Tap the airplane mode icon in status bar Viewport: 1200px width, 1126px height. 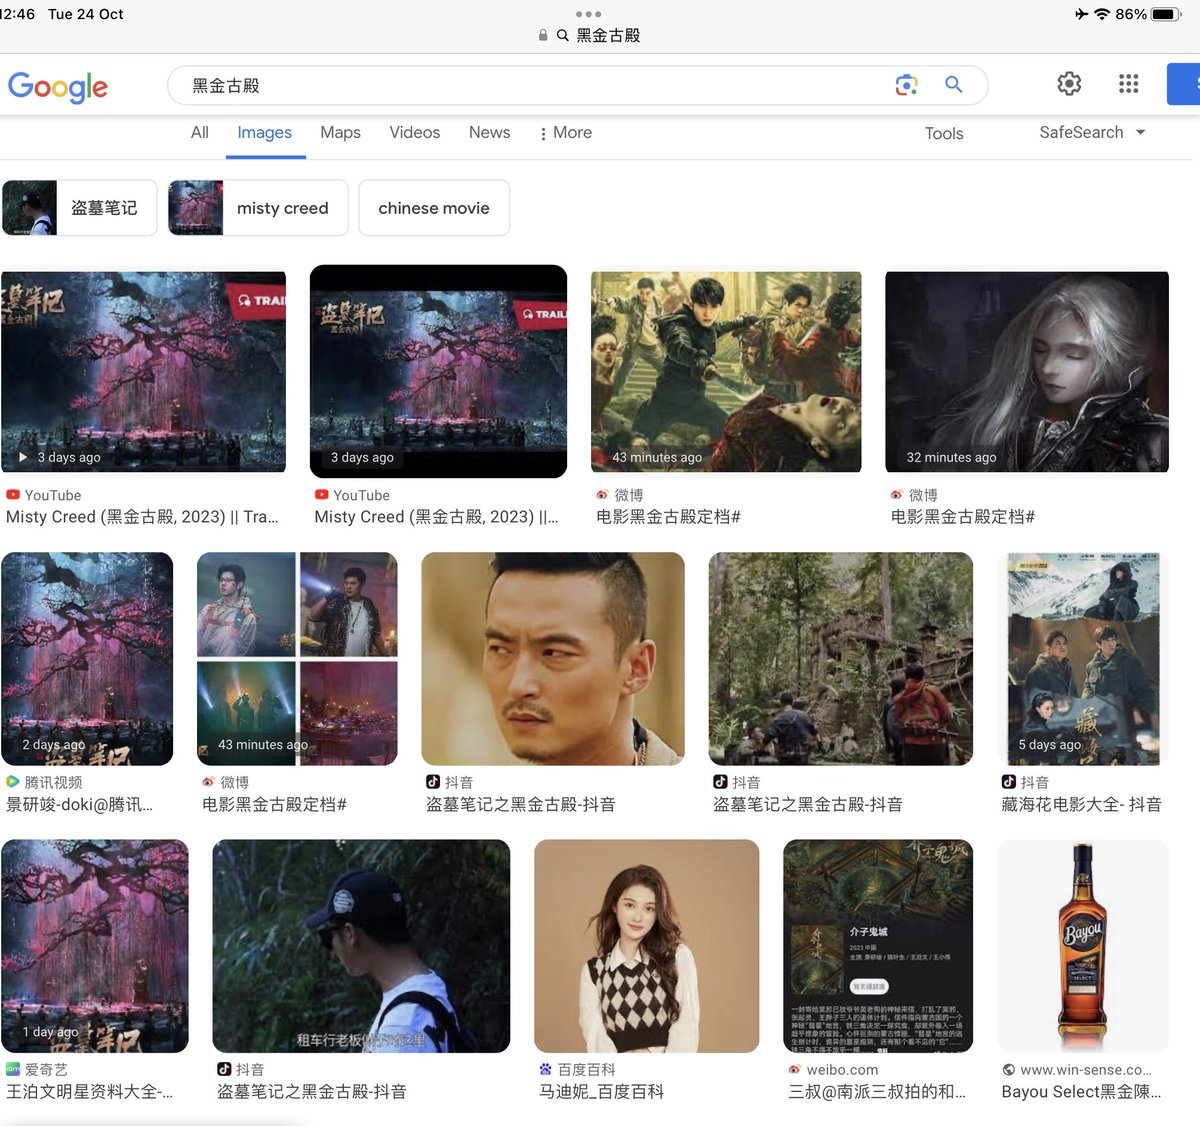[x=1081, y=14]
